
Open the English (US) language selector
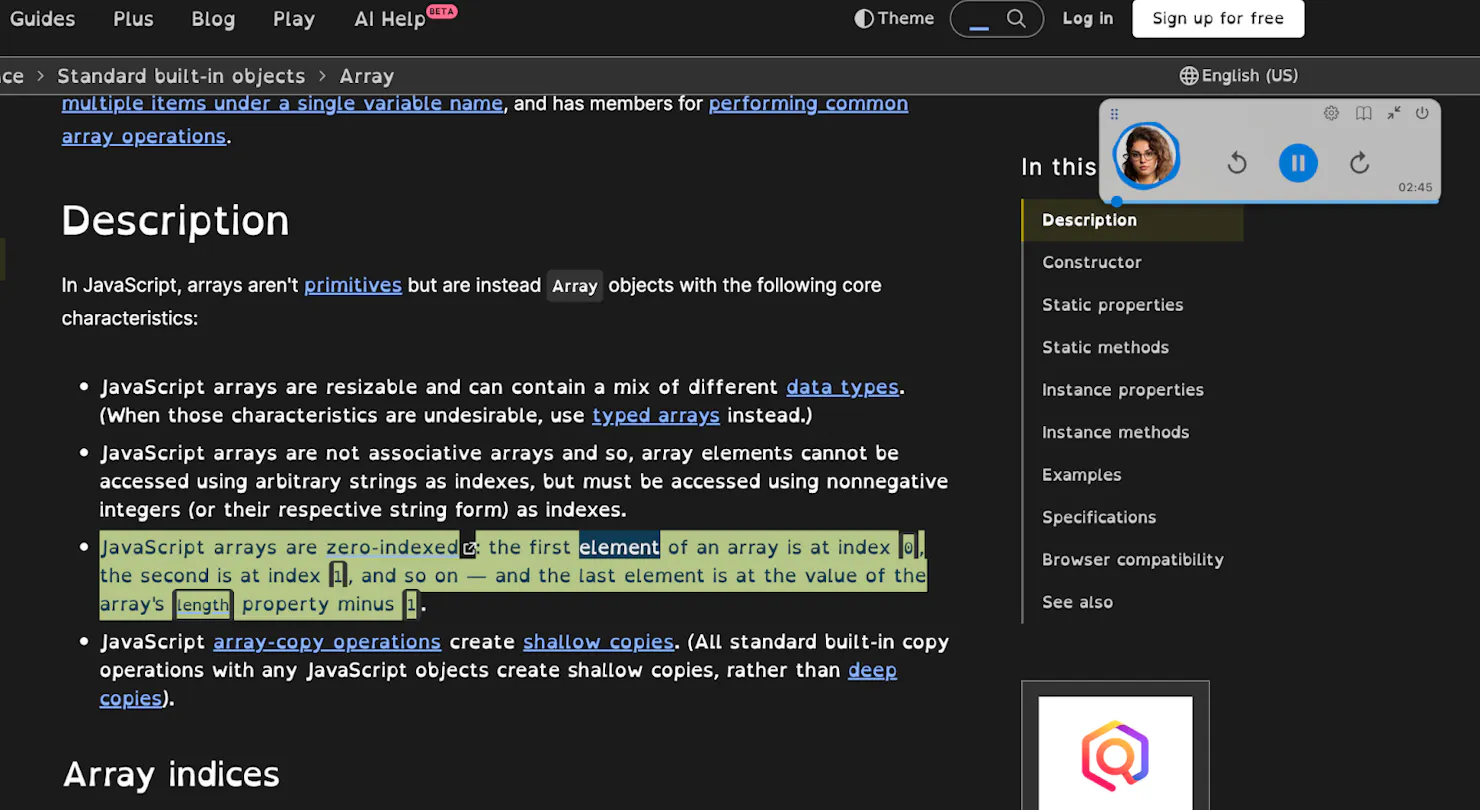click(1238, 76)
